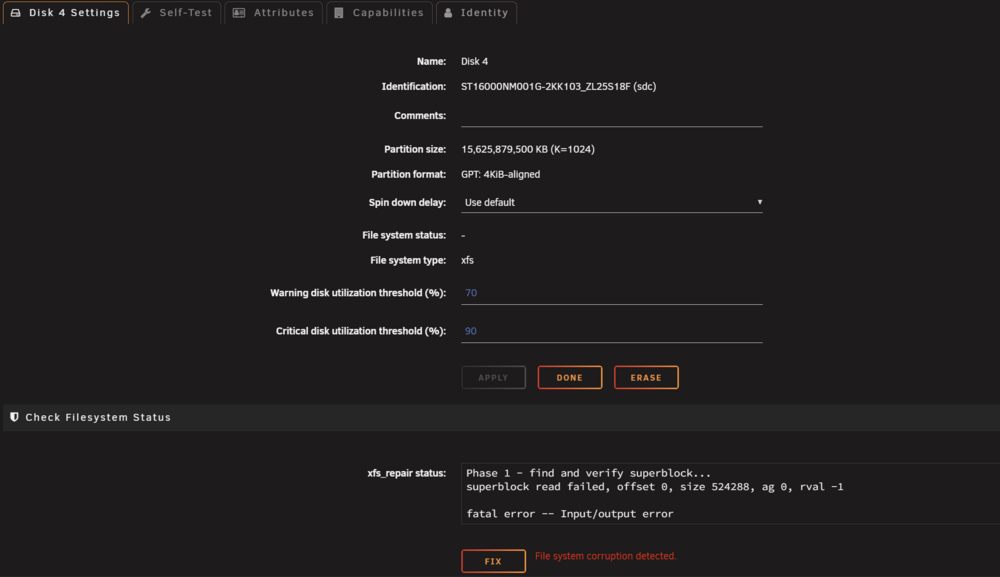Click the 'File system corruption detected.' message

point(605,556)
